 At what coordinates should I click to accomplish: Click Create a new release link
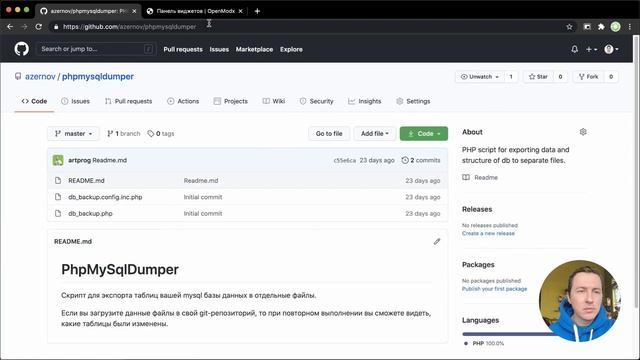[488, 233]
